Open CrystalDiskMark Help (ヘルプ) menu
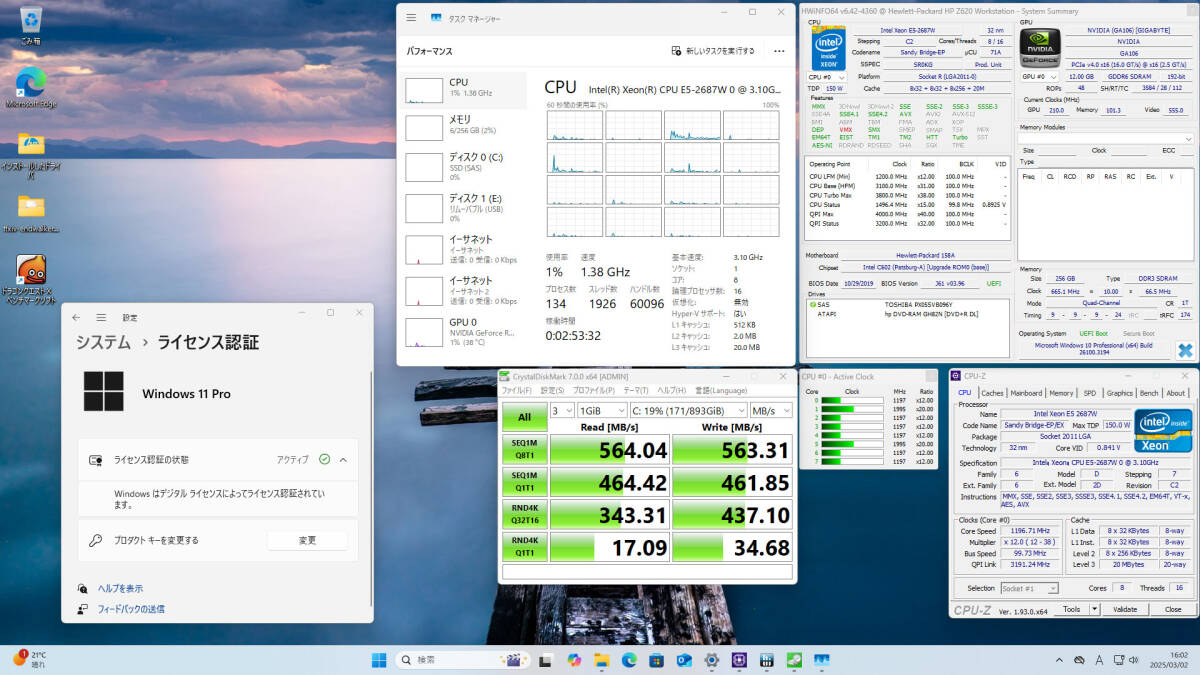This screenshot has height=675, width=1200. (672, 390)
